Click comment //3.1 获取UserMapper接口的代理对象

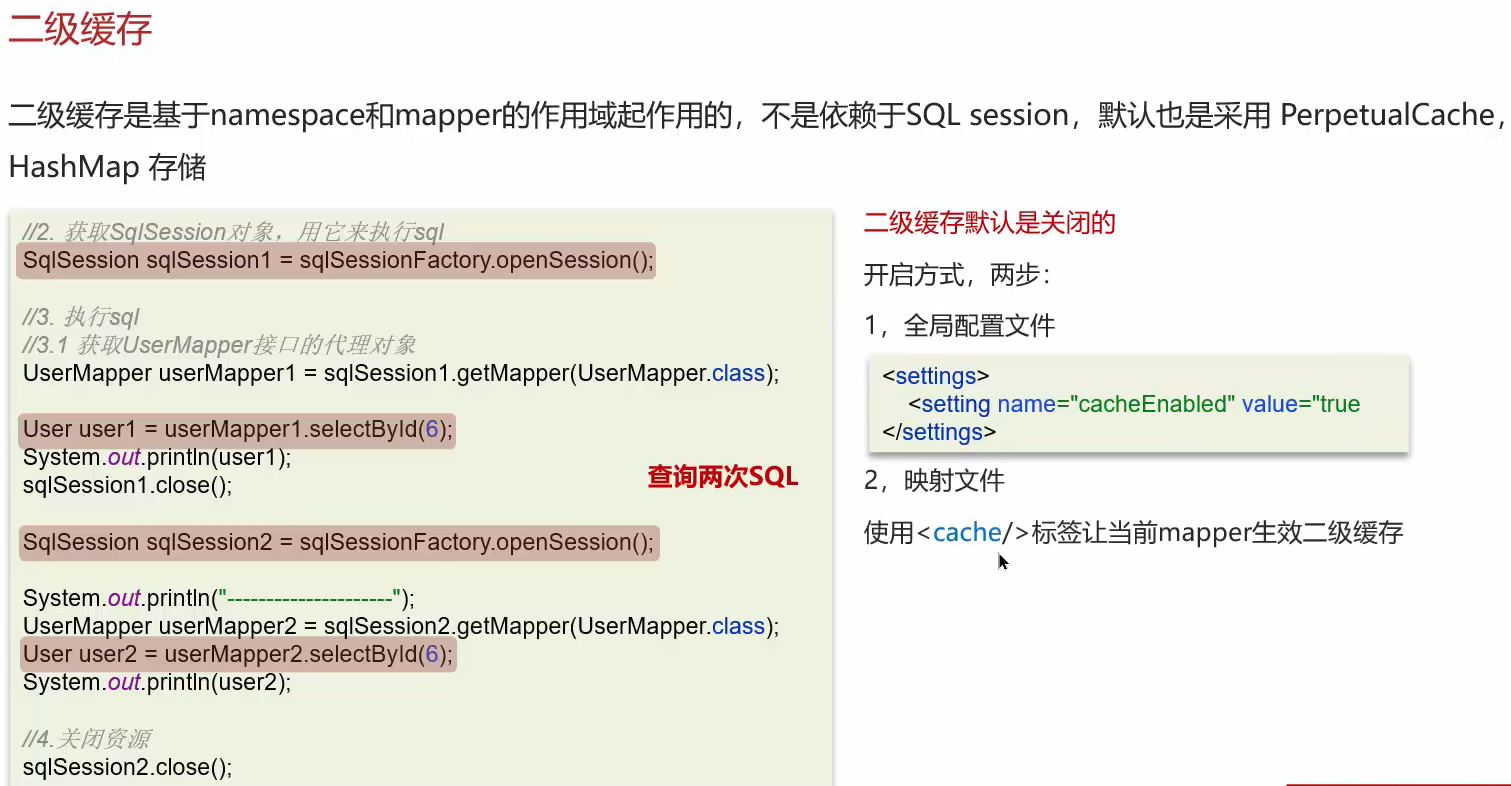tap(219, 346)
